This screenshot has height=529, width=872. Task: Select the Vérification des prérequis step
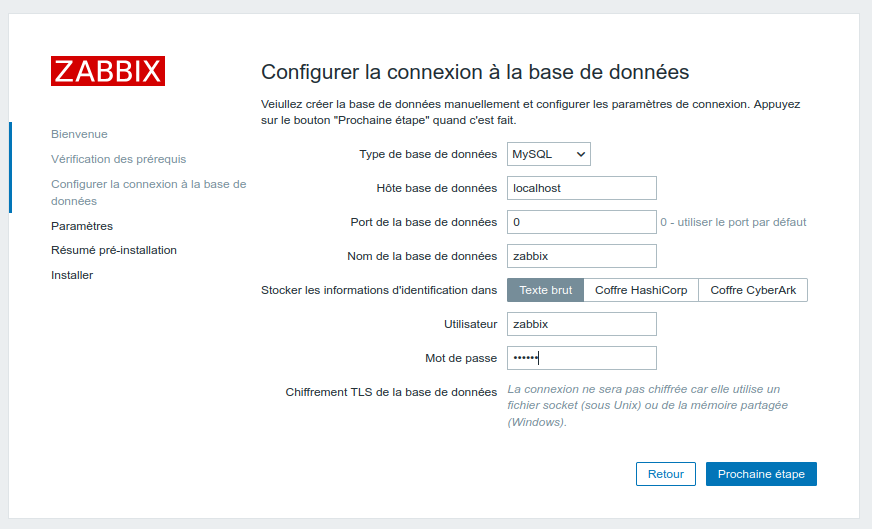[x=118, y=159]
